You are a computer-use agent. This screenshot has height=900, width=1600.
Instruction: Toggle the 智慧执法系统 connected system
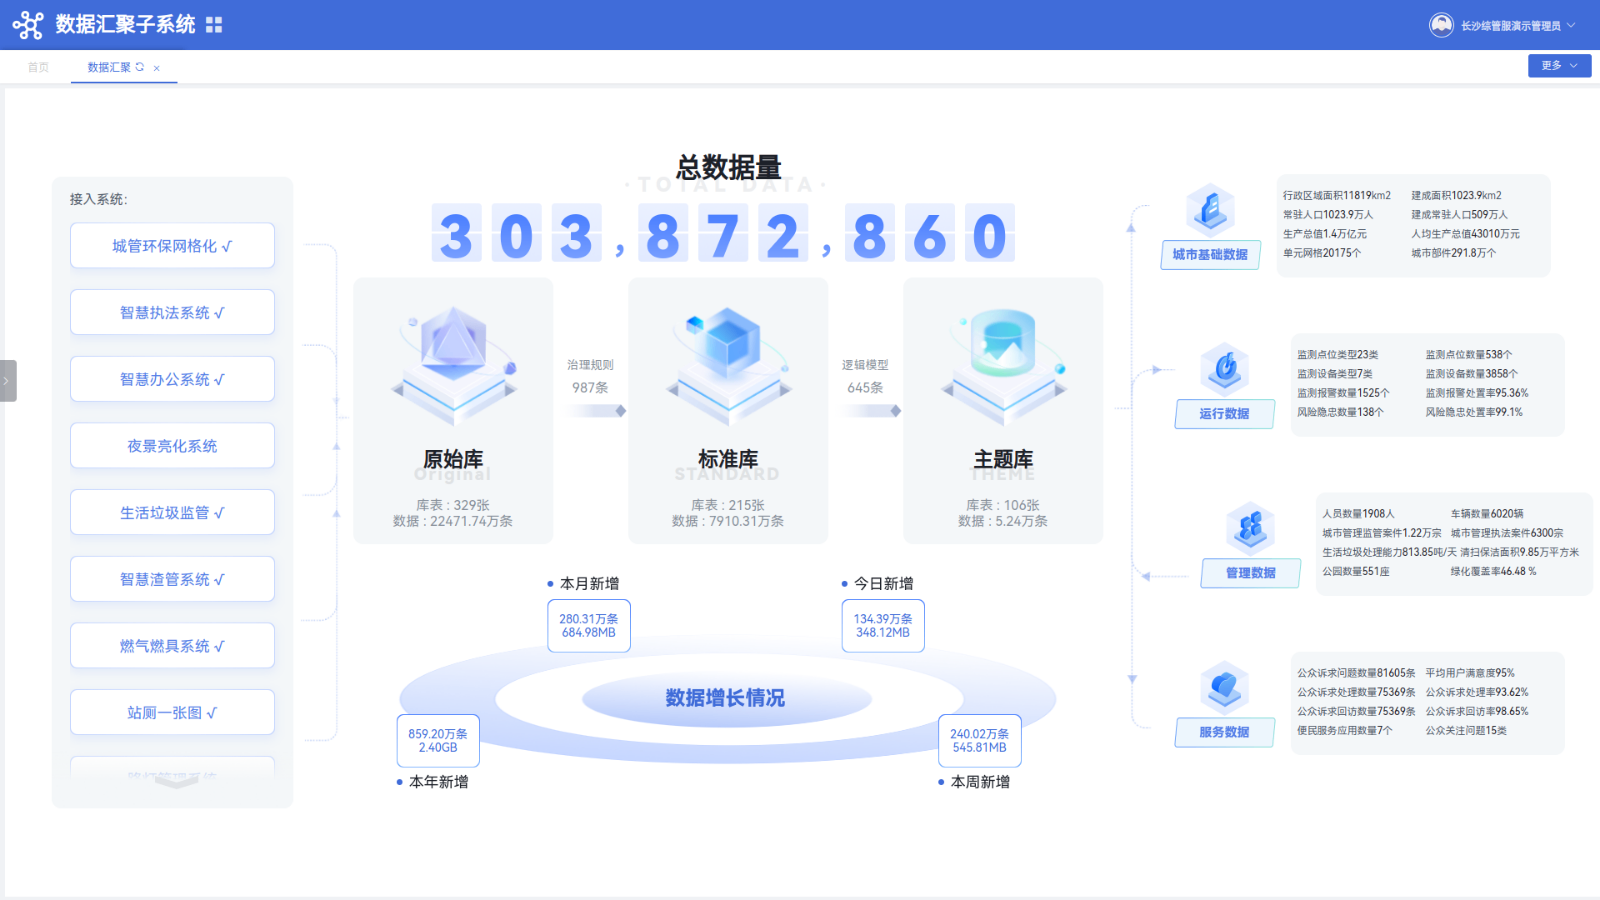(172, 313)
